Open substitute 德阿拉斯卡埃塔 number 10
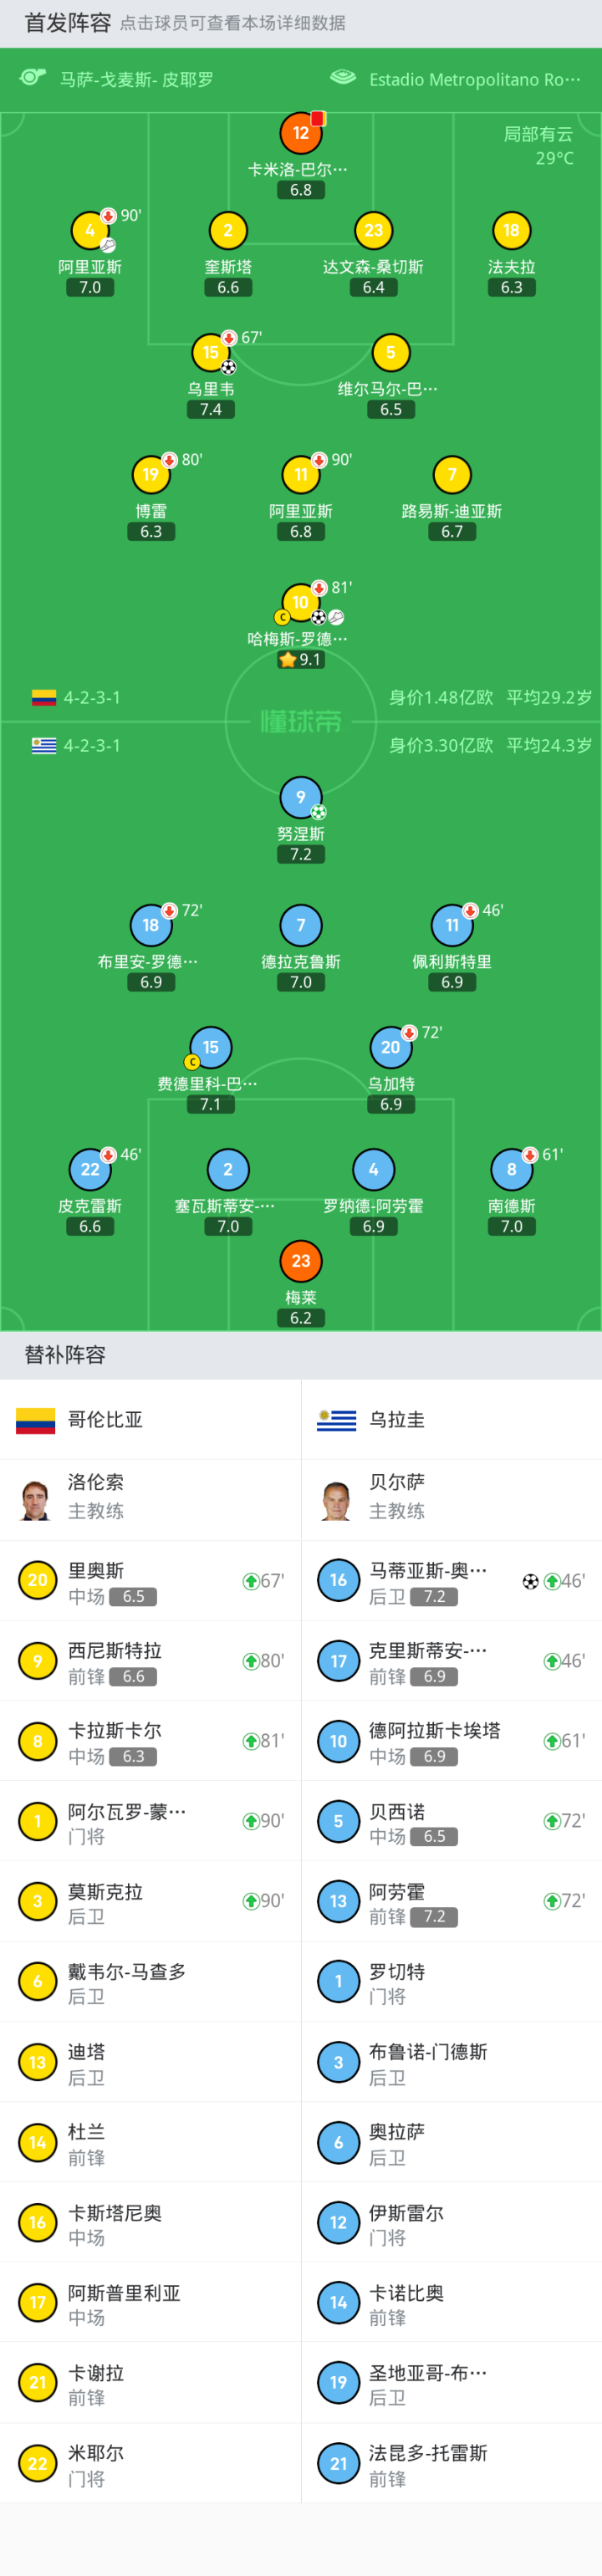602x2576 pixels. pyautogui.click(x=338, y=1741)
